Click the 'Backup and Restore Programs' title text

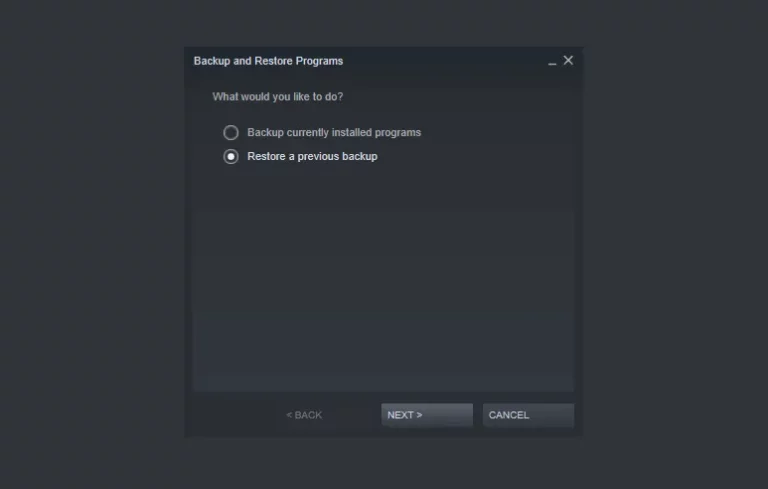[268, 61]
